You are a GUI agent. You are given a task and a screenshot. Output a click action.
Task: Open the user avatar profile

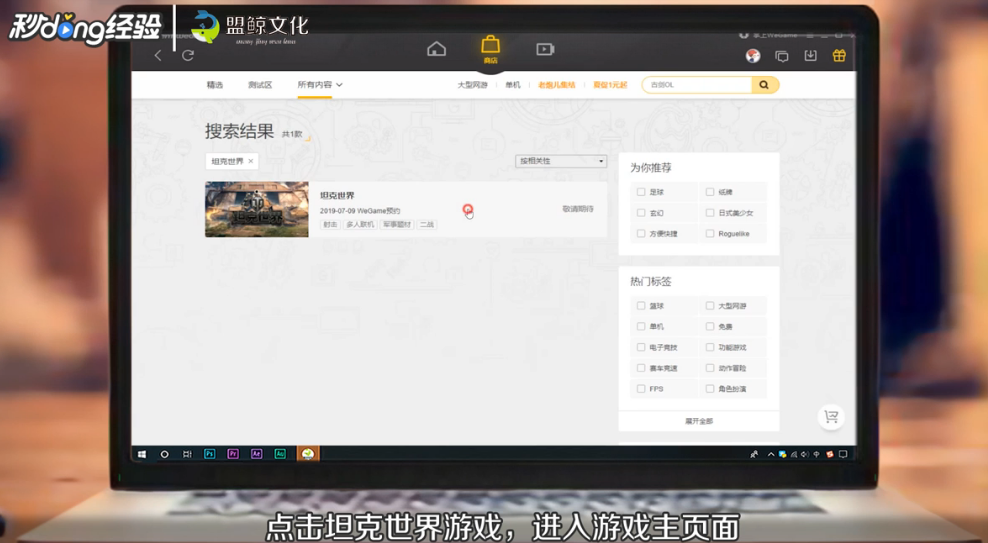click(x=753, y=56)
